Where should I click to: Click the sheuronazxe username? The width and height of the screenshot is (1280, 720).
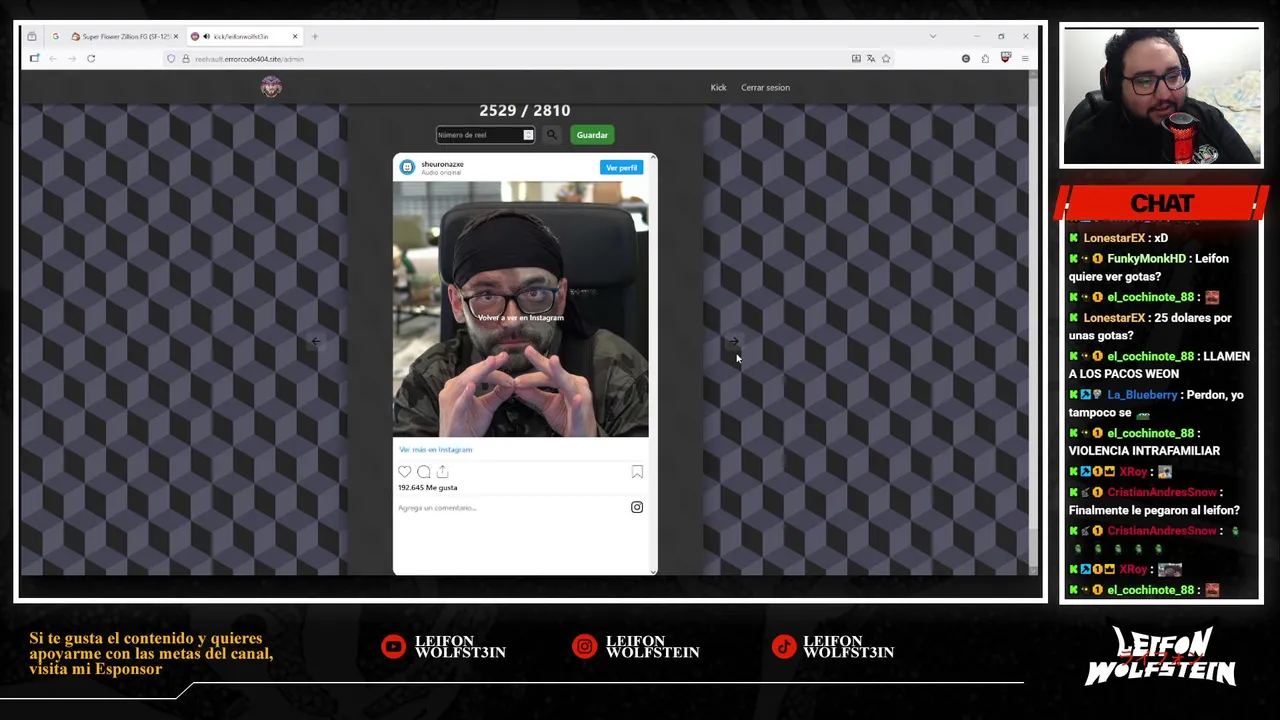coord(442,164)
